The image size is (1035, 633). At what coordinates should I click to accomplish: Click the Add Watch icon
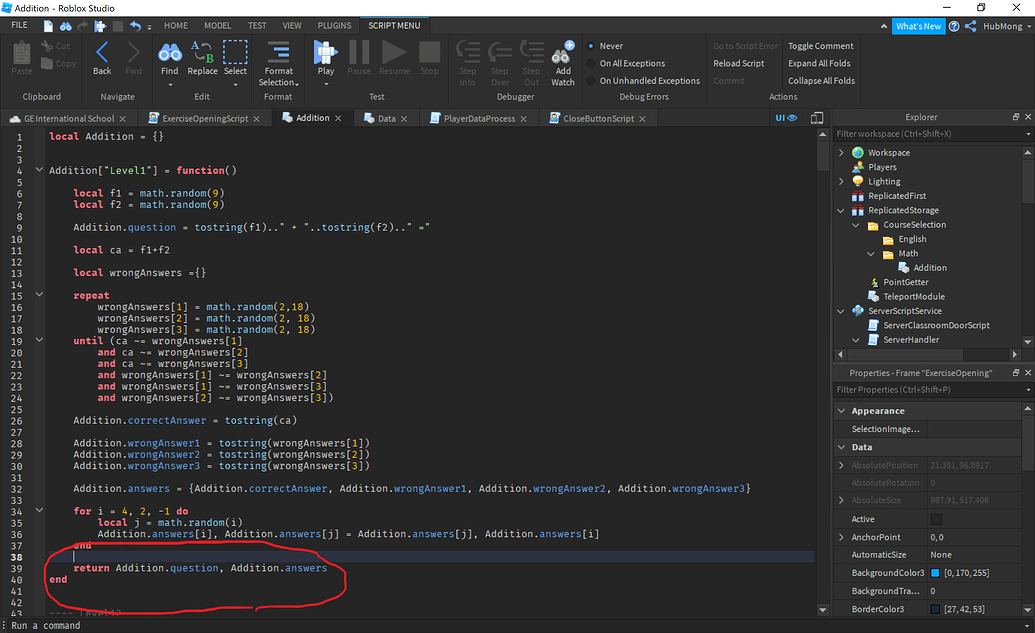563,51
